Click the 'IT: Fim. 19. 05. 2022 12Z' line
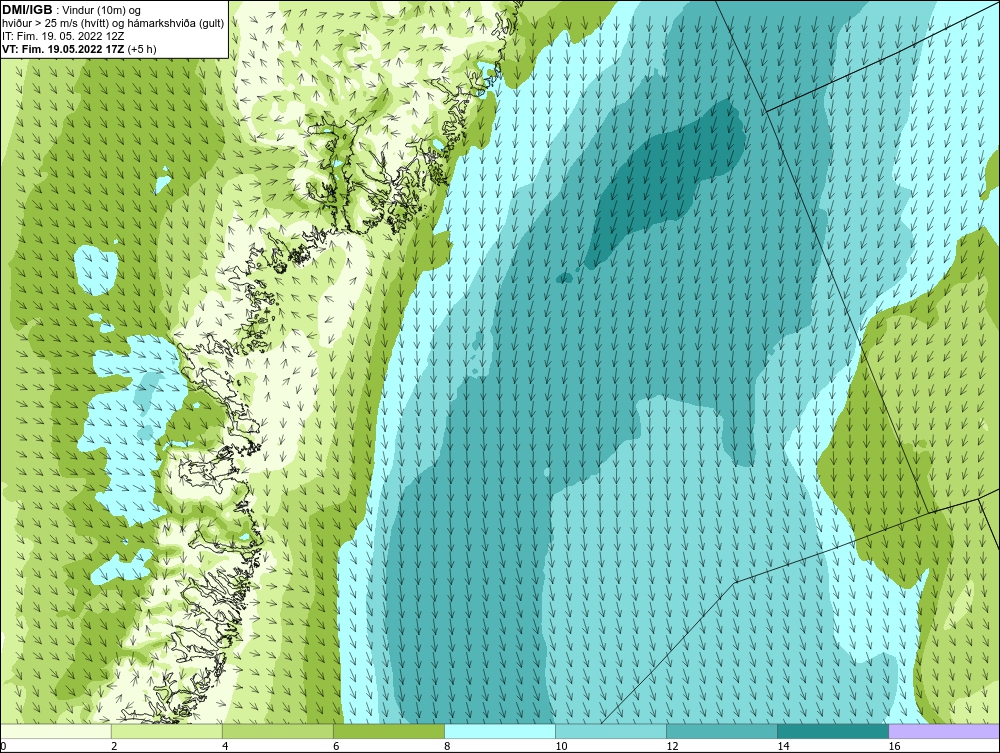 (x=63, y=36)
